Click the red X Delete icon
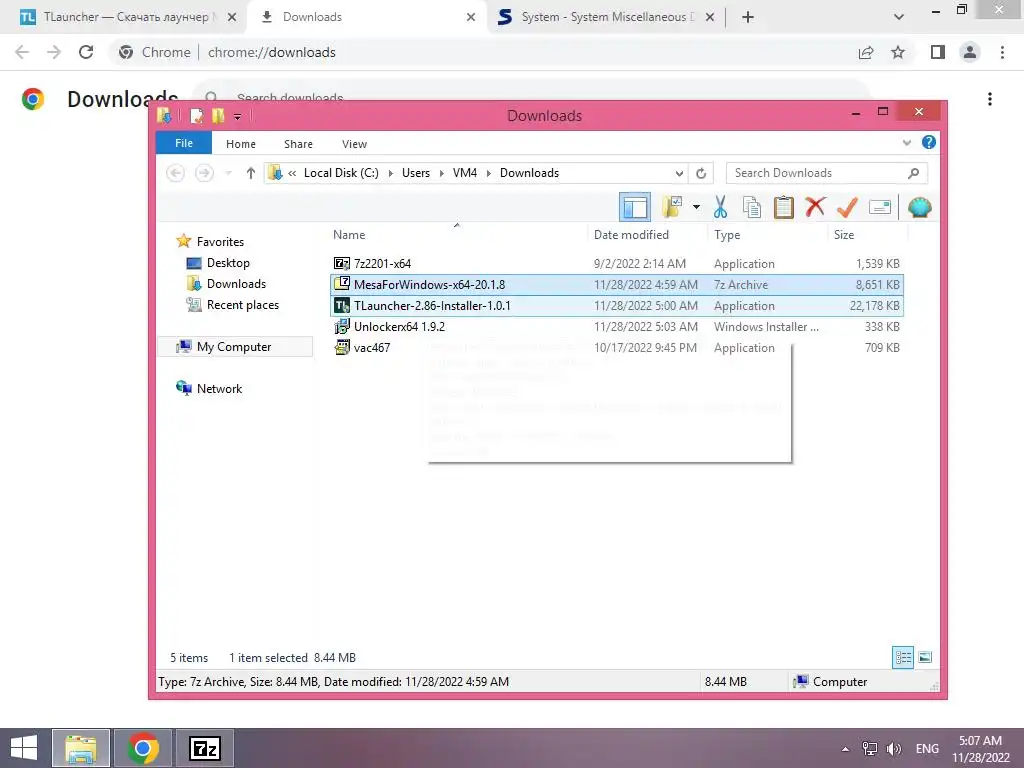1024x768 pixels. coord(815,207)
